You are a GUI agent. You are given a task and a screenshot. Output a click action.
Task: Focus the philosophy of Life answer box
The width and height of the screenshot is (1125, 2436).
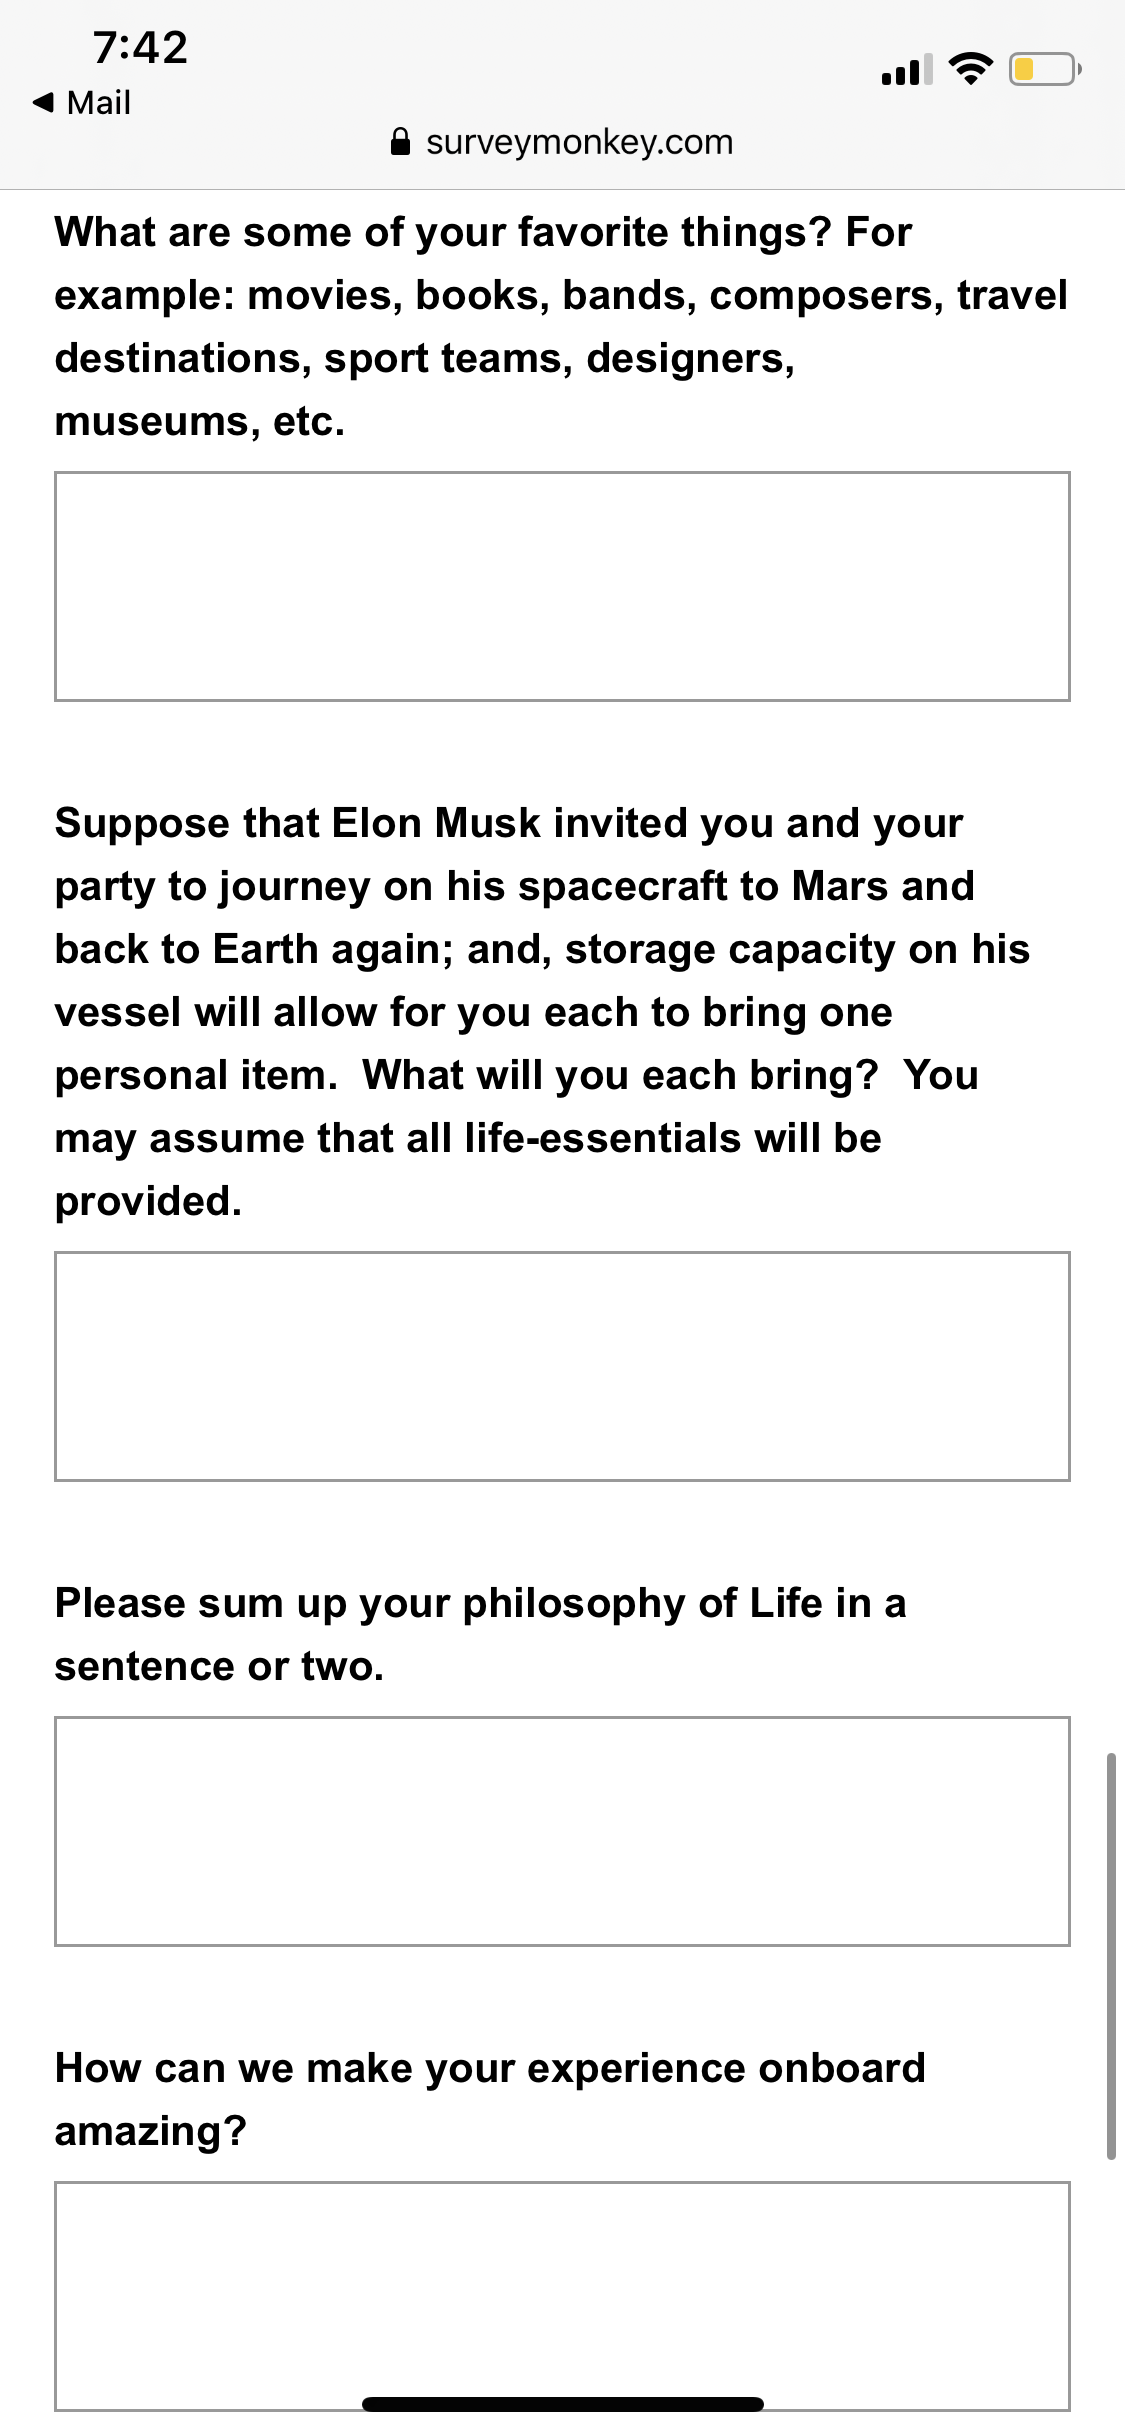click(x=562, y=1831)
